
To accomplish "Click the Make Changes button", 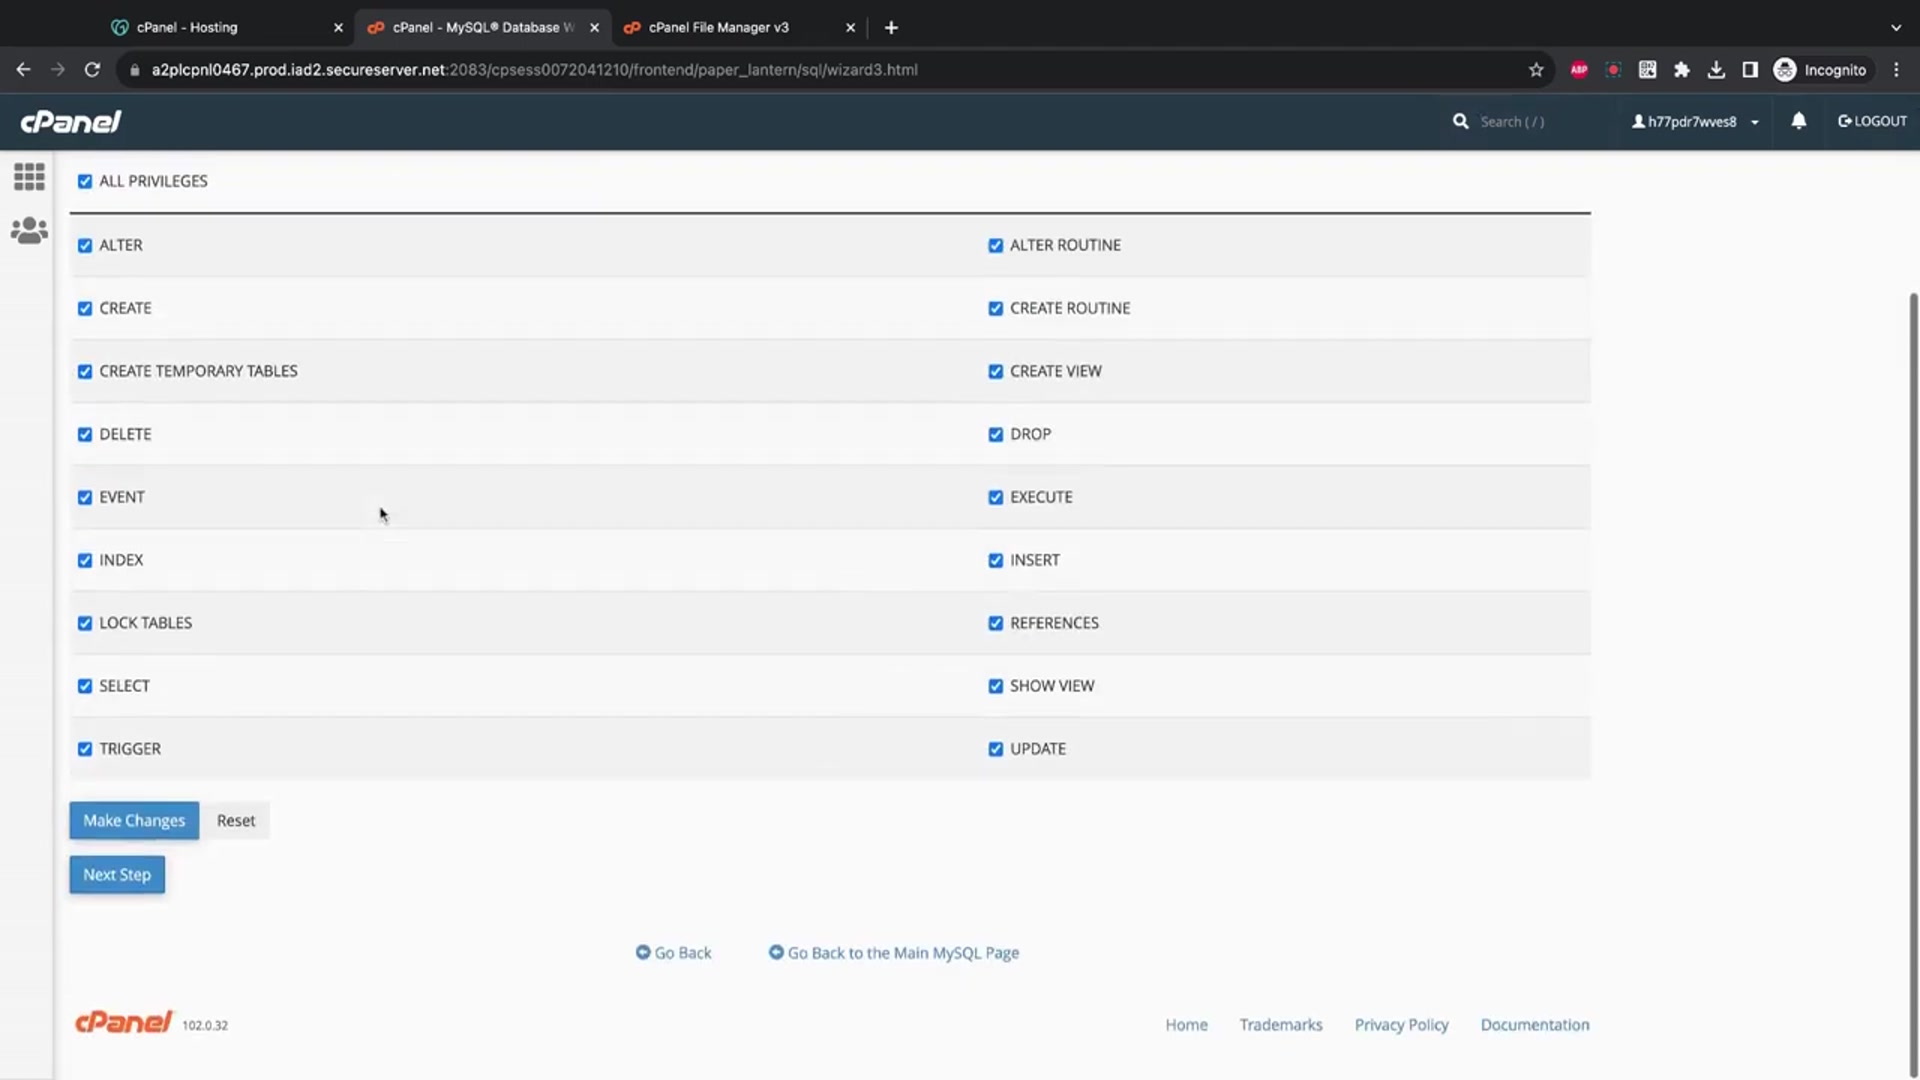I will pyautogui.click(x=134, y=821).
